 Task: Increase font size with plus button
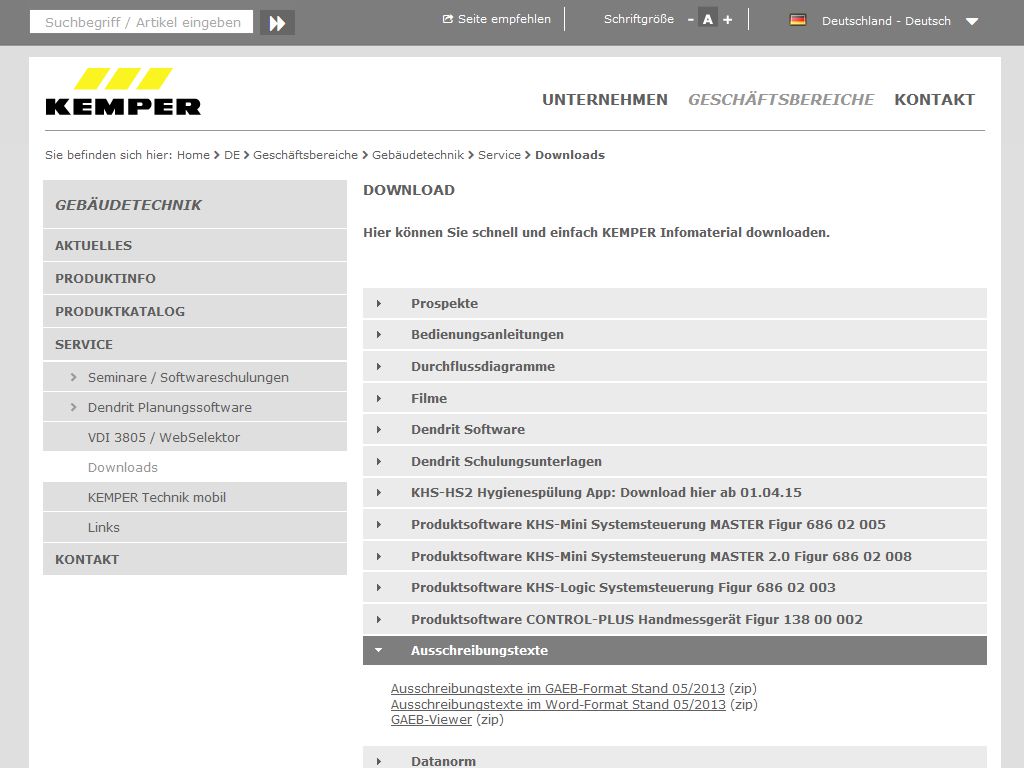point(728,20)
